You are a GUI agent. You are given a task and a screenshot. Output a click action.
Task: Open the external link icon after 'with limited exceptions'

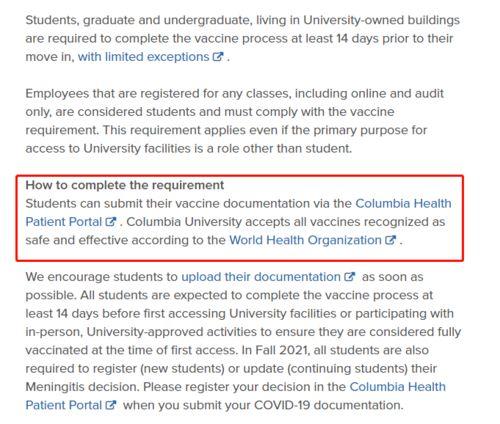218,56
